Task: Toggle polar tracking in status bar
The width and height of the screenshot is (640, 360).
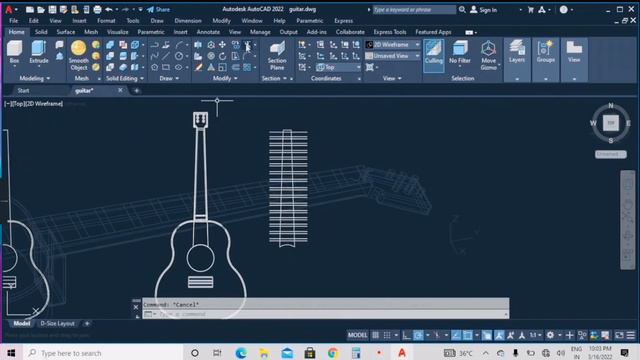Action: pos(418,335)
